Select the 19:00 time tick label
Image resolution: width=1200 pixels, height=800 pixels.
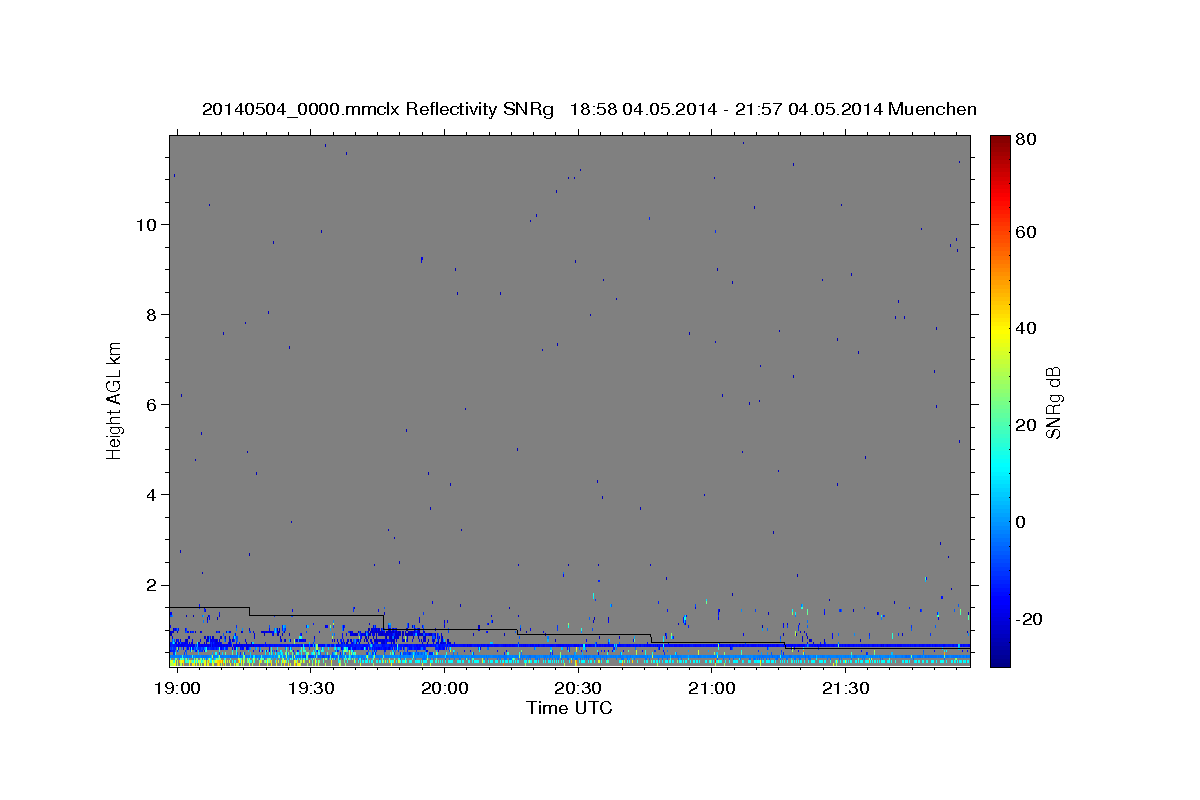point(177,688)
